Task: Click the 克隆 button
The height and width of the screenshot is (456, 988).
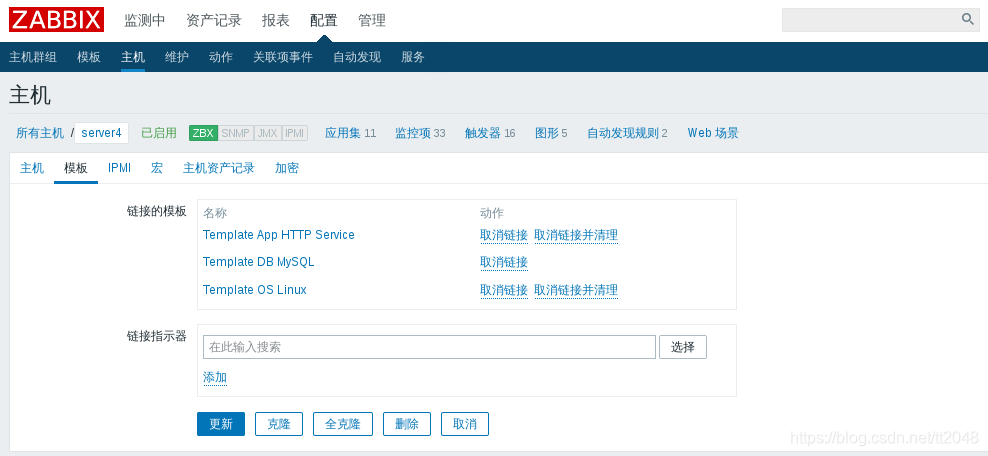Action: pos(279,424)
